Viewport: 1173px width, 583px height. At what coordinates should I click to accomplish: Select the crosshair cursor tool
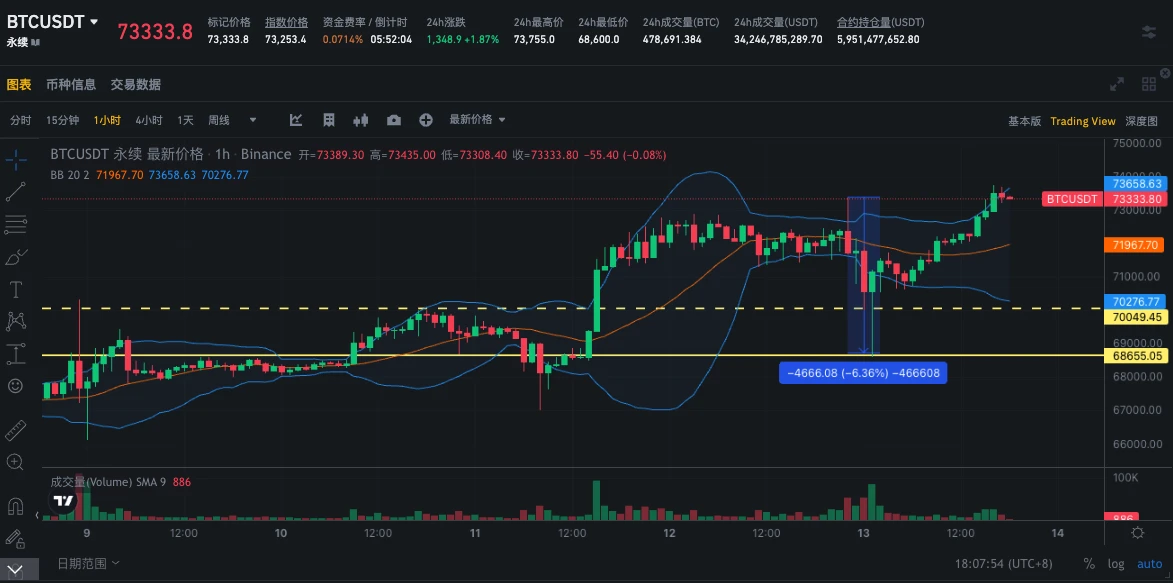tap(16, 159)
